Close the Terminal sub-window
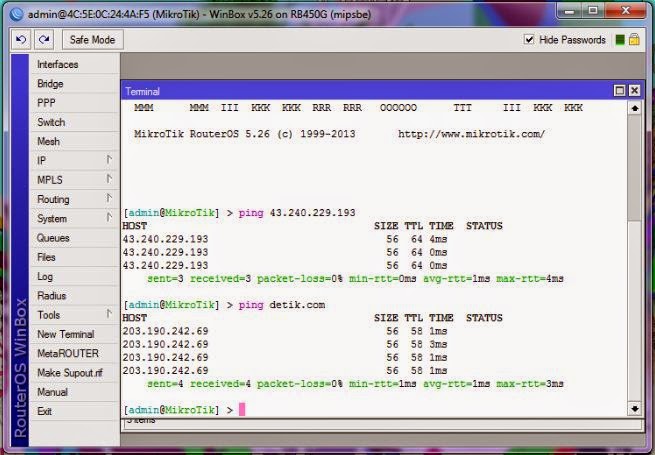Screen dimensions: 655x455 [x=634, y=90]
